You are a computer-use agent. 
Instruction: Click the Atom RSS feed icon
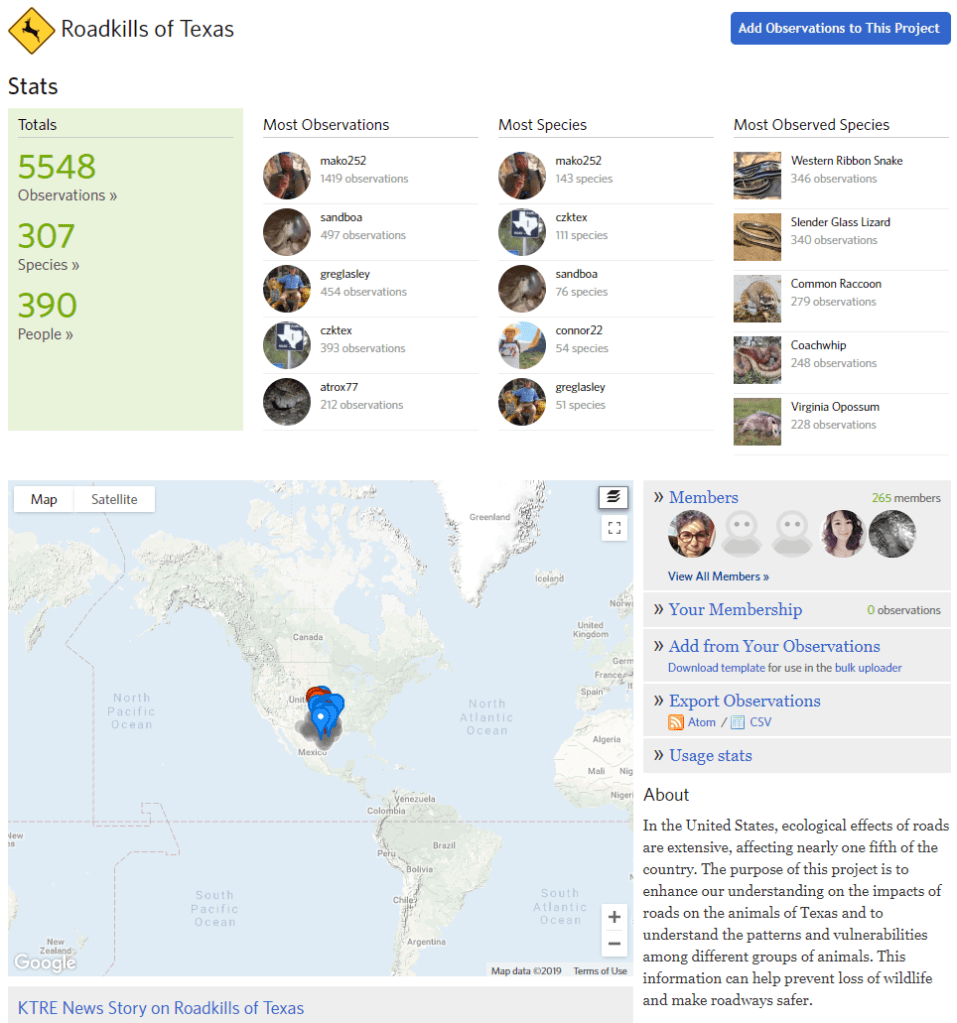[677, 722]
